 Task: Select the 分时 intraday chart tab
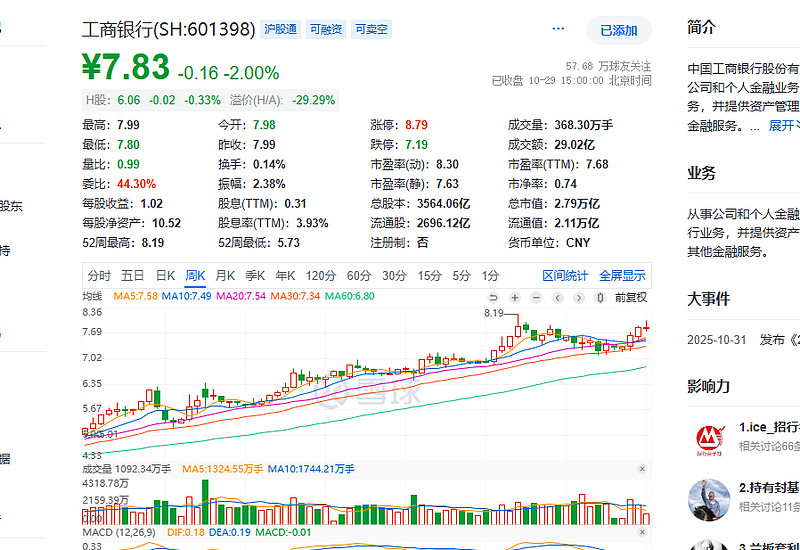(x=99, y=276)
